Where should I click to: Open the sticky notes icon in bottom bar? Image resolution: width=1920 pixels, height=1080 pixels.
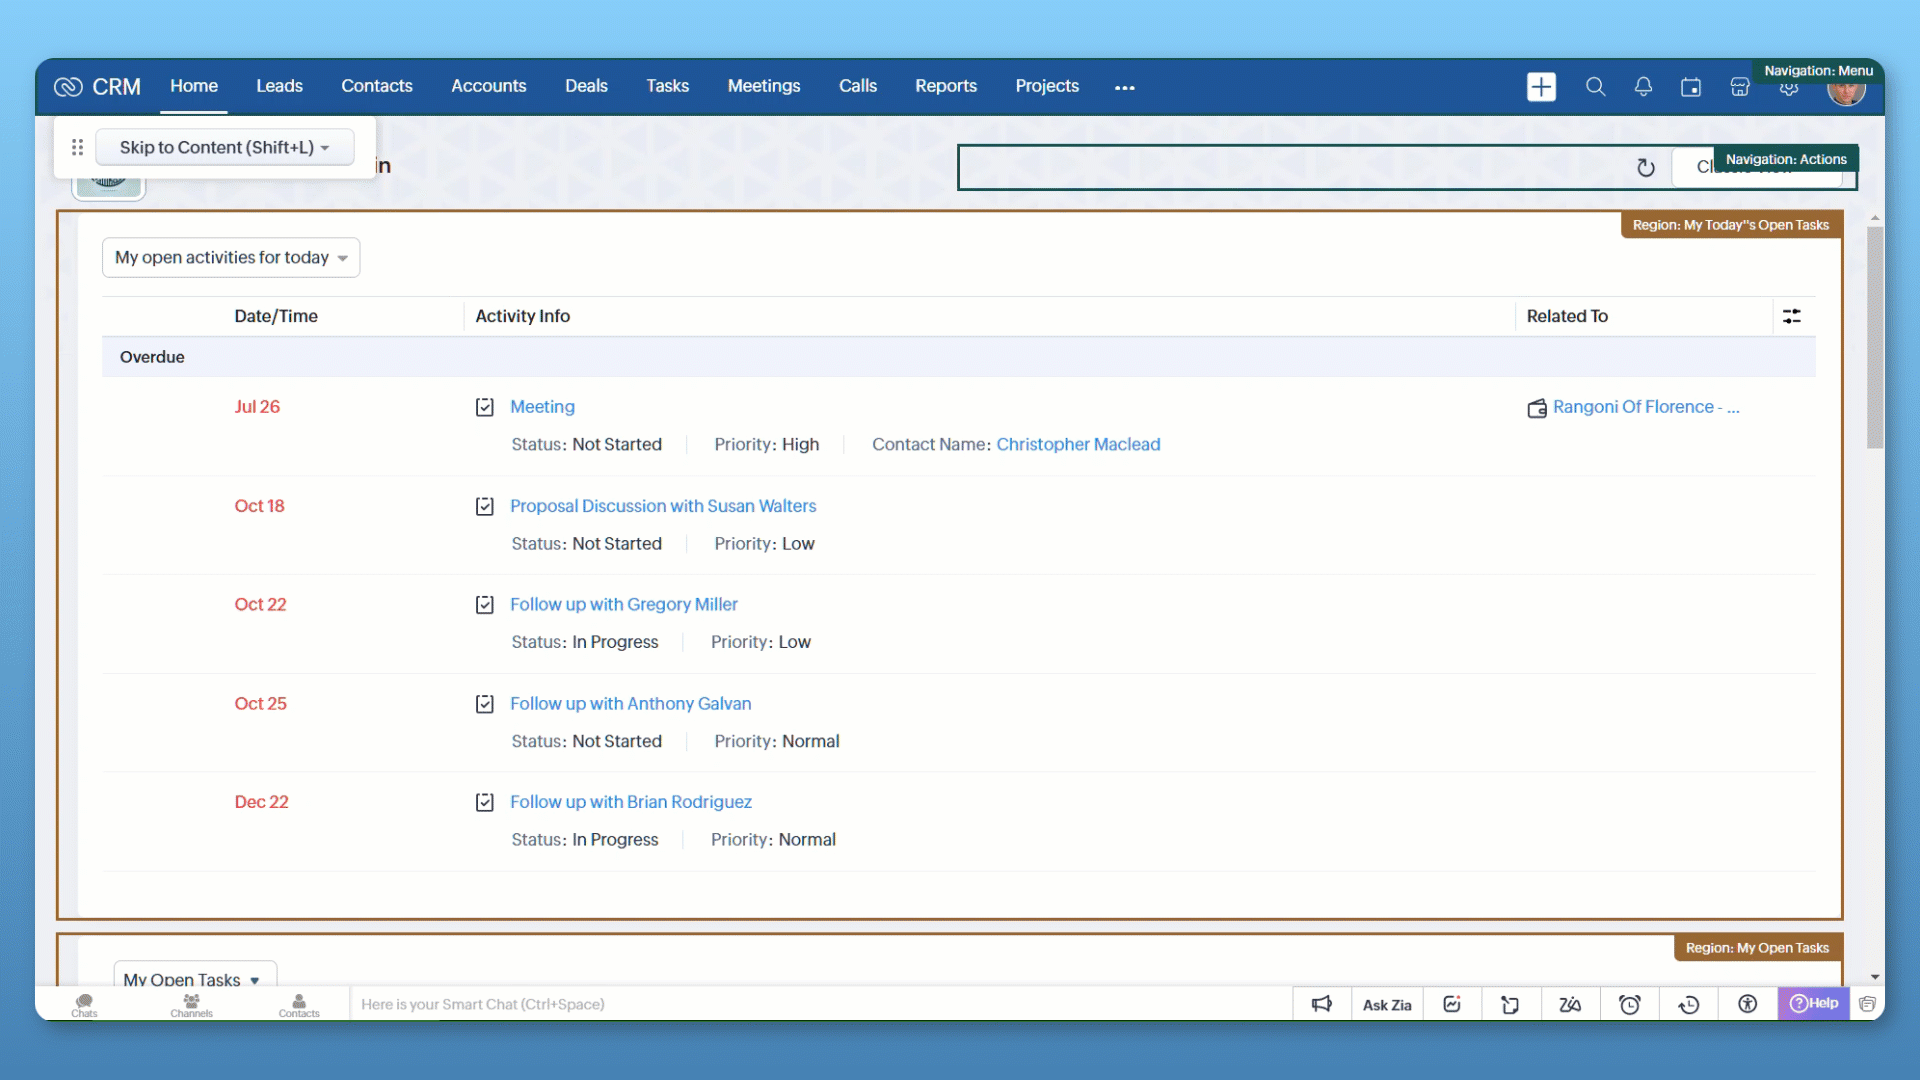pyautogui.click(x=1510, y=1004)
